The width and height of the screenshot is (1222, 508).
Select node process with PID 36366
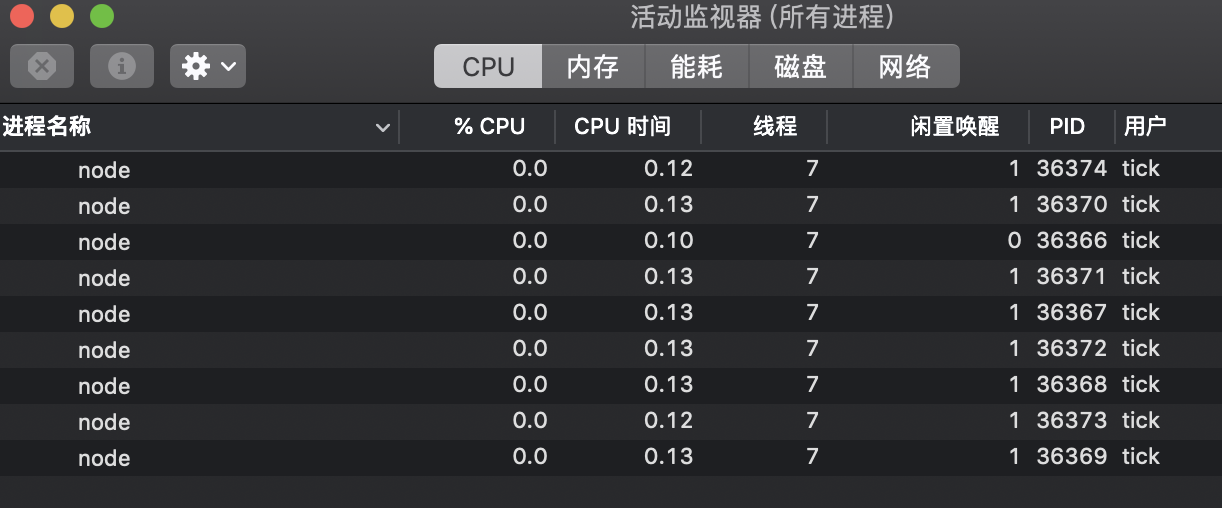[x=611, y=242]
